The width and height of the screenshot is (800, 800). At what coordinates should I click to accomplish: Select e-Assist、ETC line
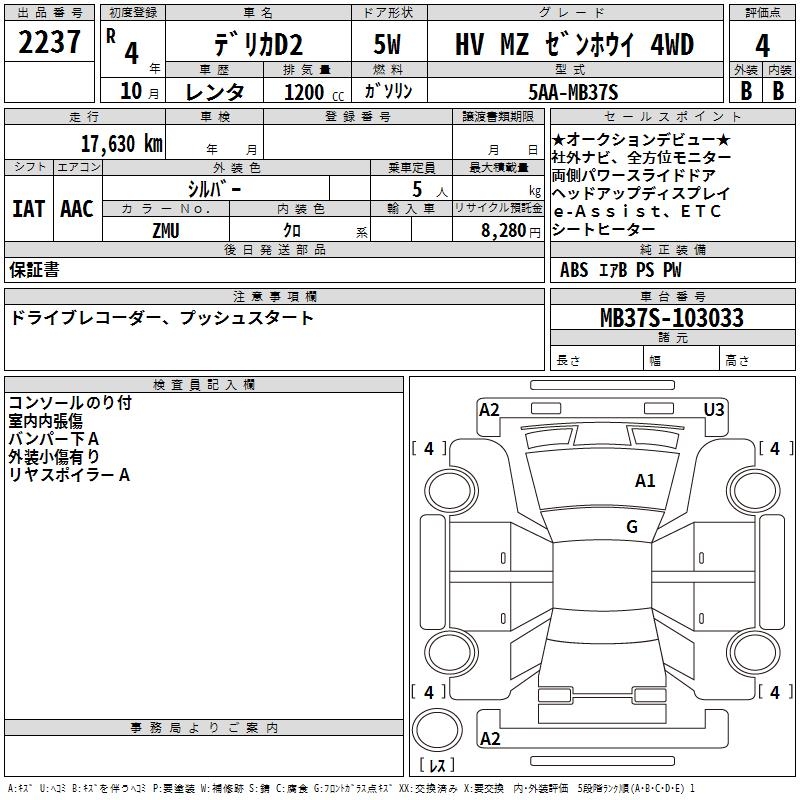(637, 211)
